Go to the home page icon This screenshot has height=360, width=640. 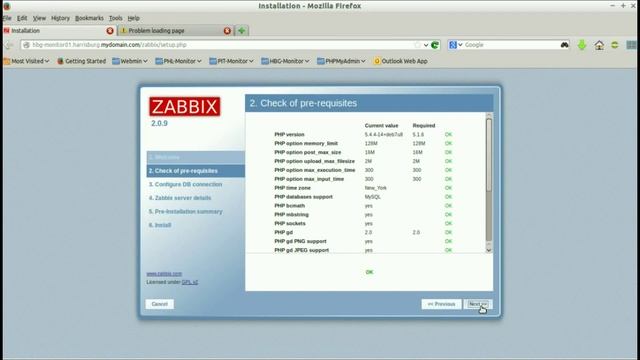[599, 45]
